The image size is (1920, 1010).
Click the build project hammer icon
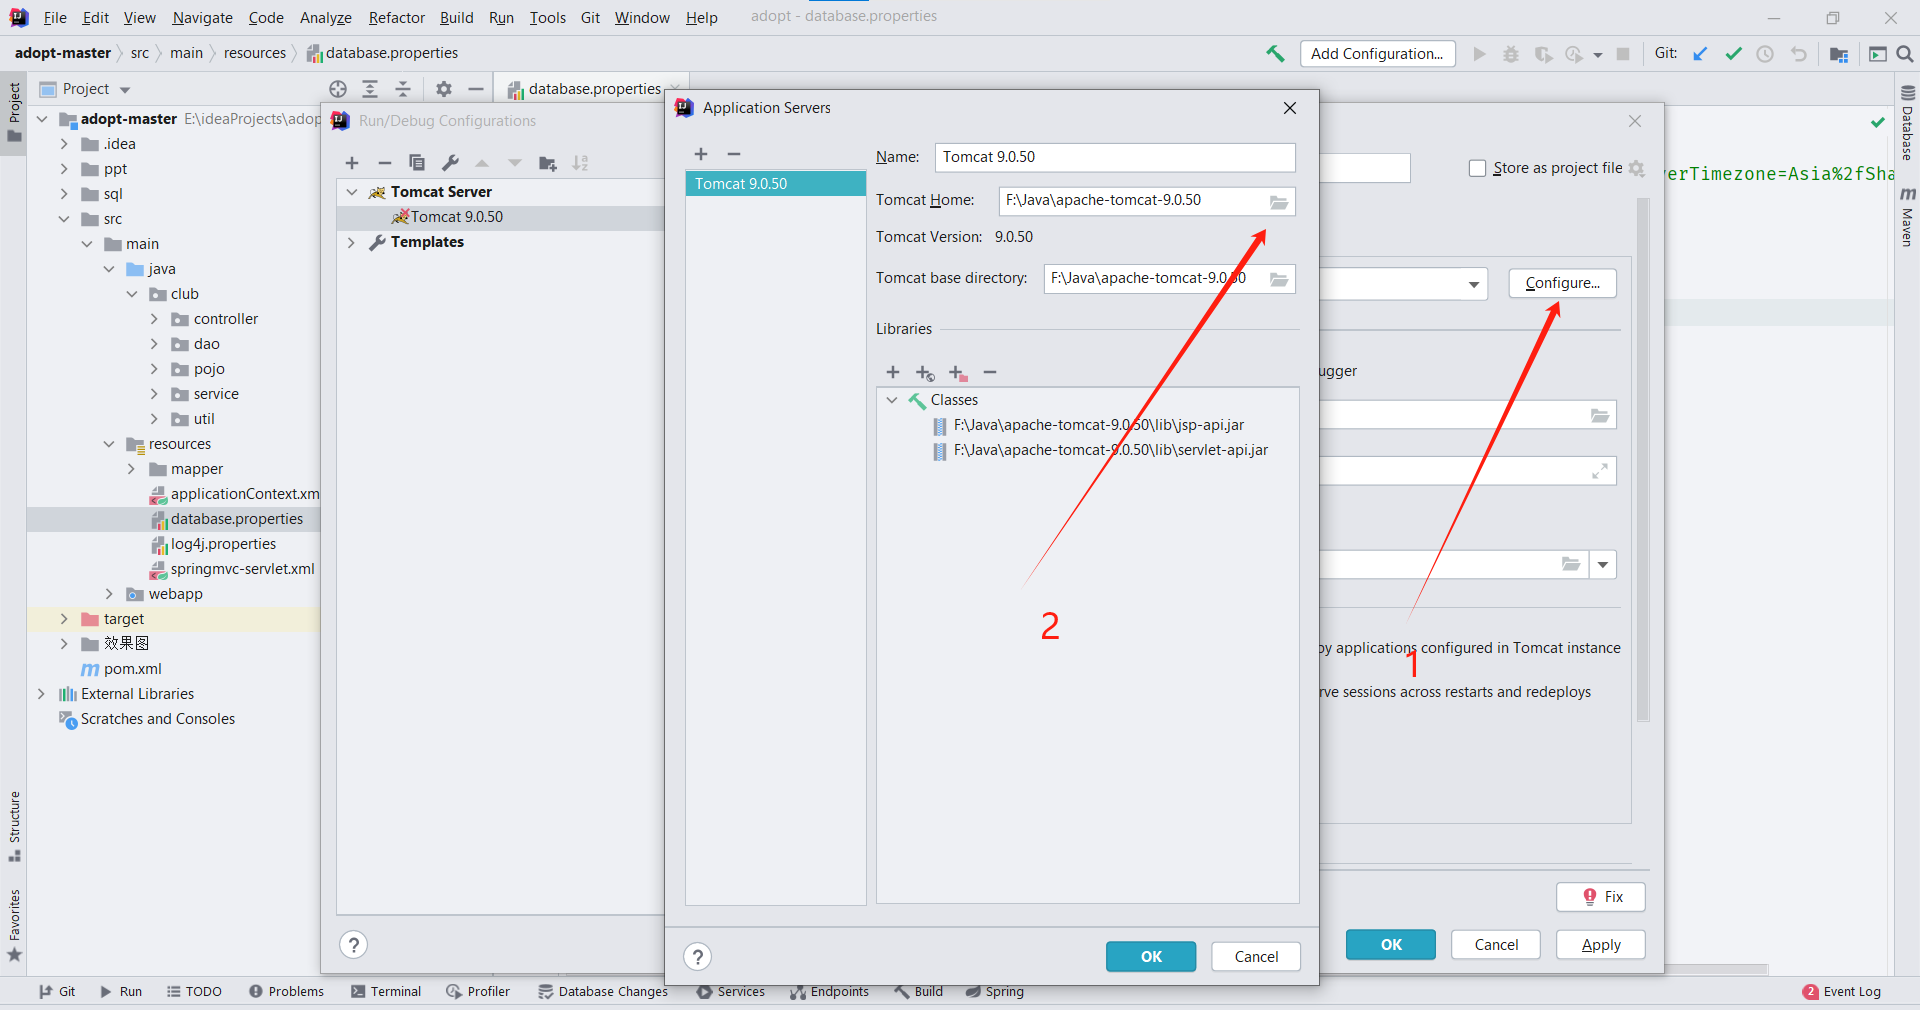pyautogui.click(x=1275, y=54)
